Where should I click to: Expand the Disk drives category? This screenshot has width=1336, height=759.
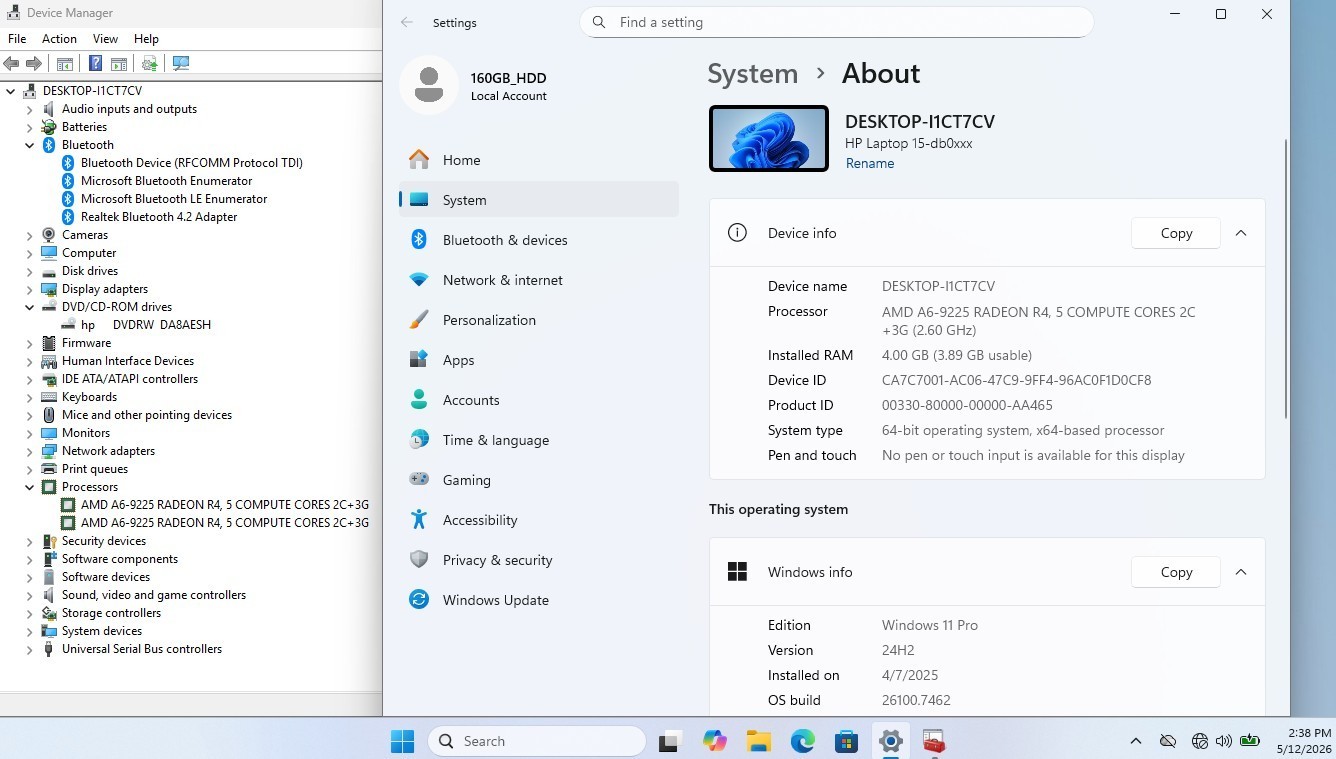coord(30,271)
